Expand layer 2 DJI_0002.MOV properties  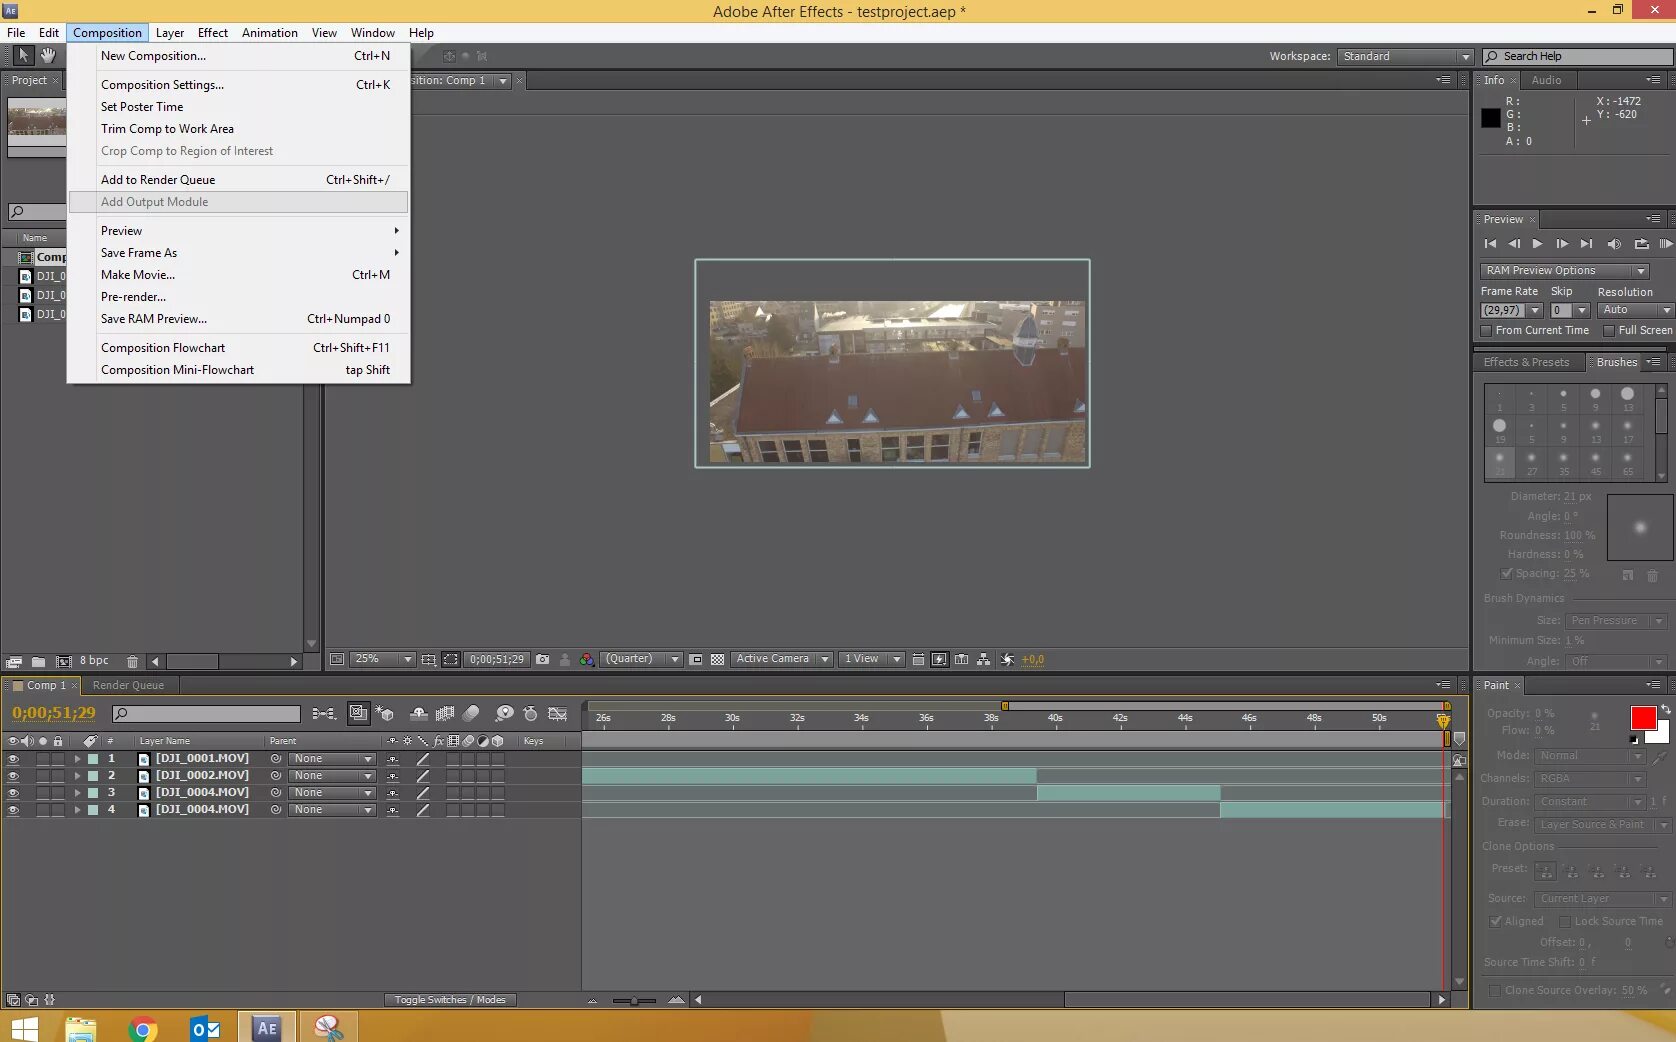77,776
